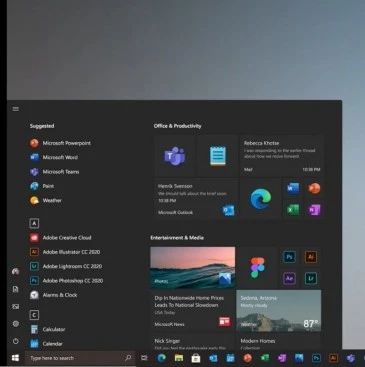
Task: Open the Modern Homes tile
Action: (279, 342)
